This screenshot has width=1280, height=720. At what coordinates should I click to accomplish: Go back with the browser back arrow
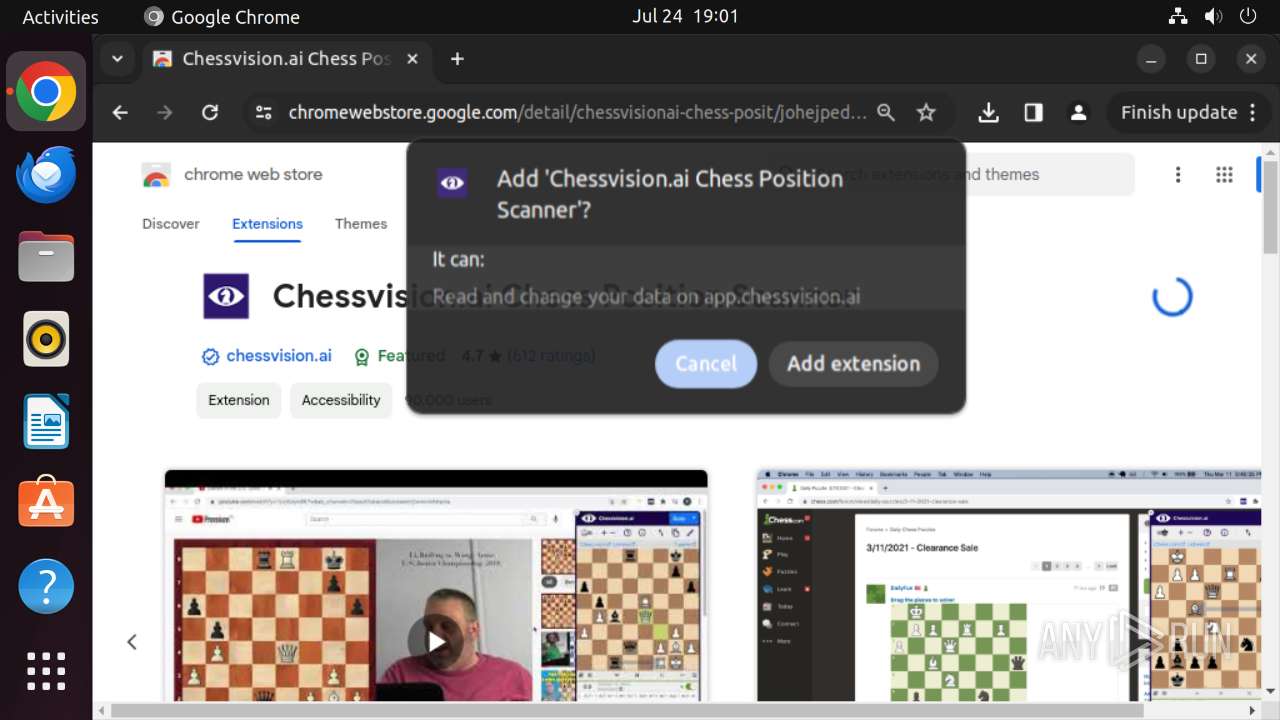120,113
